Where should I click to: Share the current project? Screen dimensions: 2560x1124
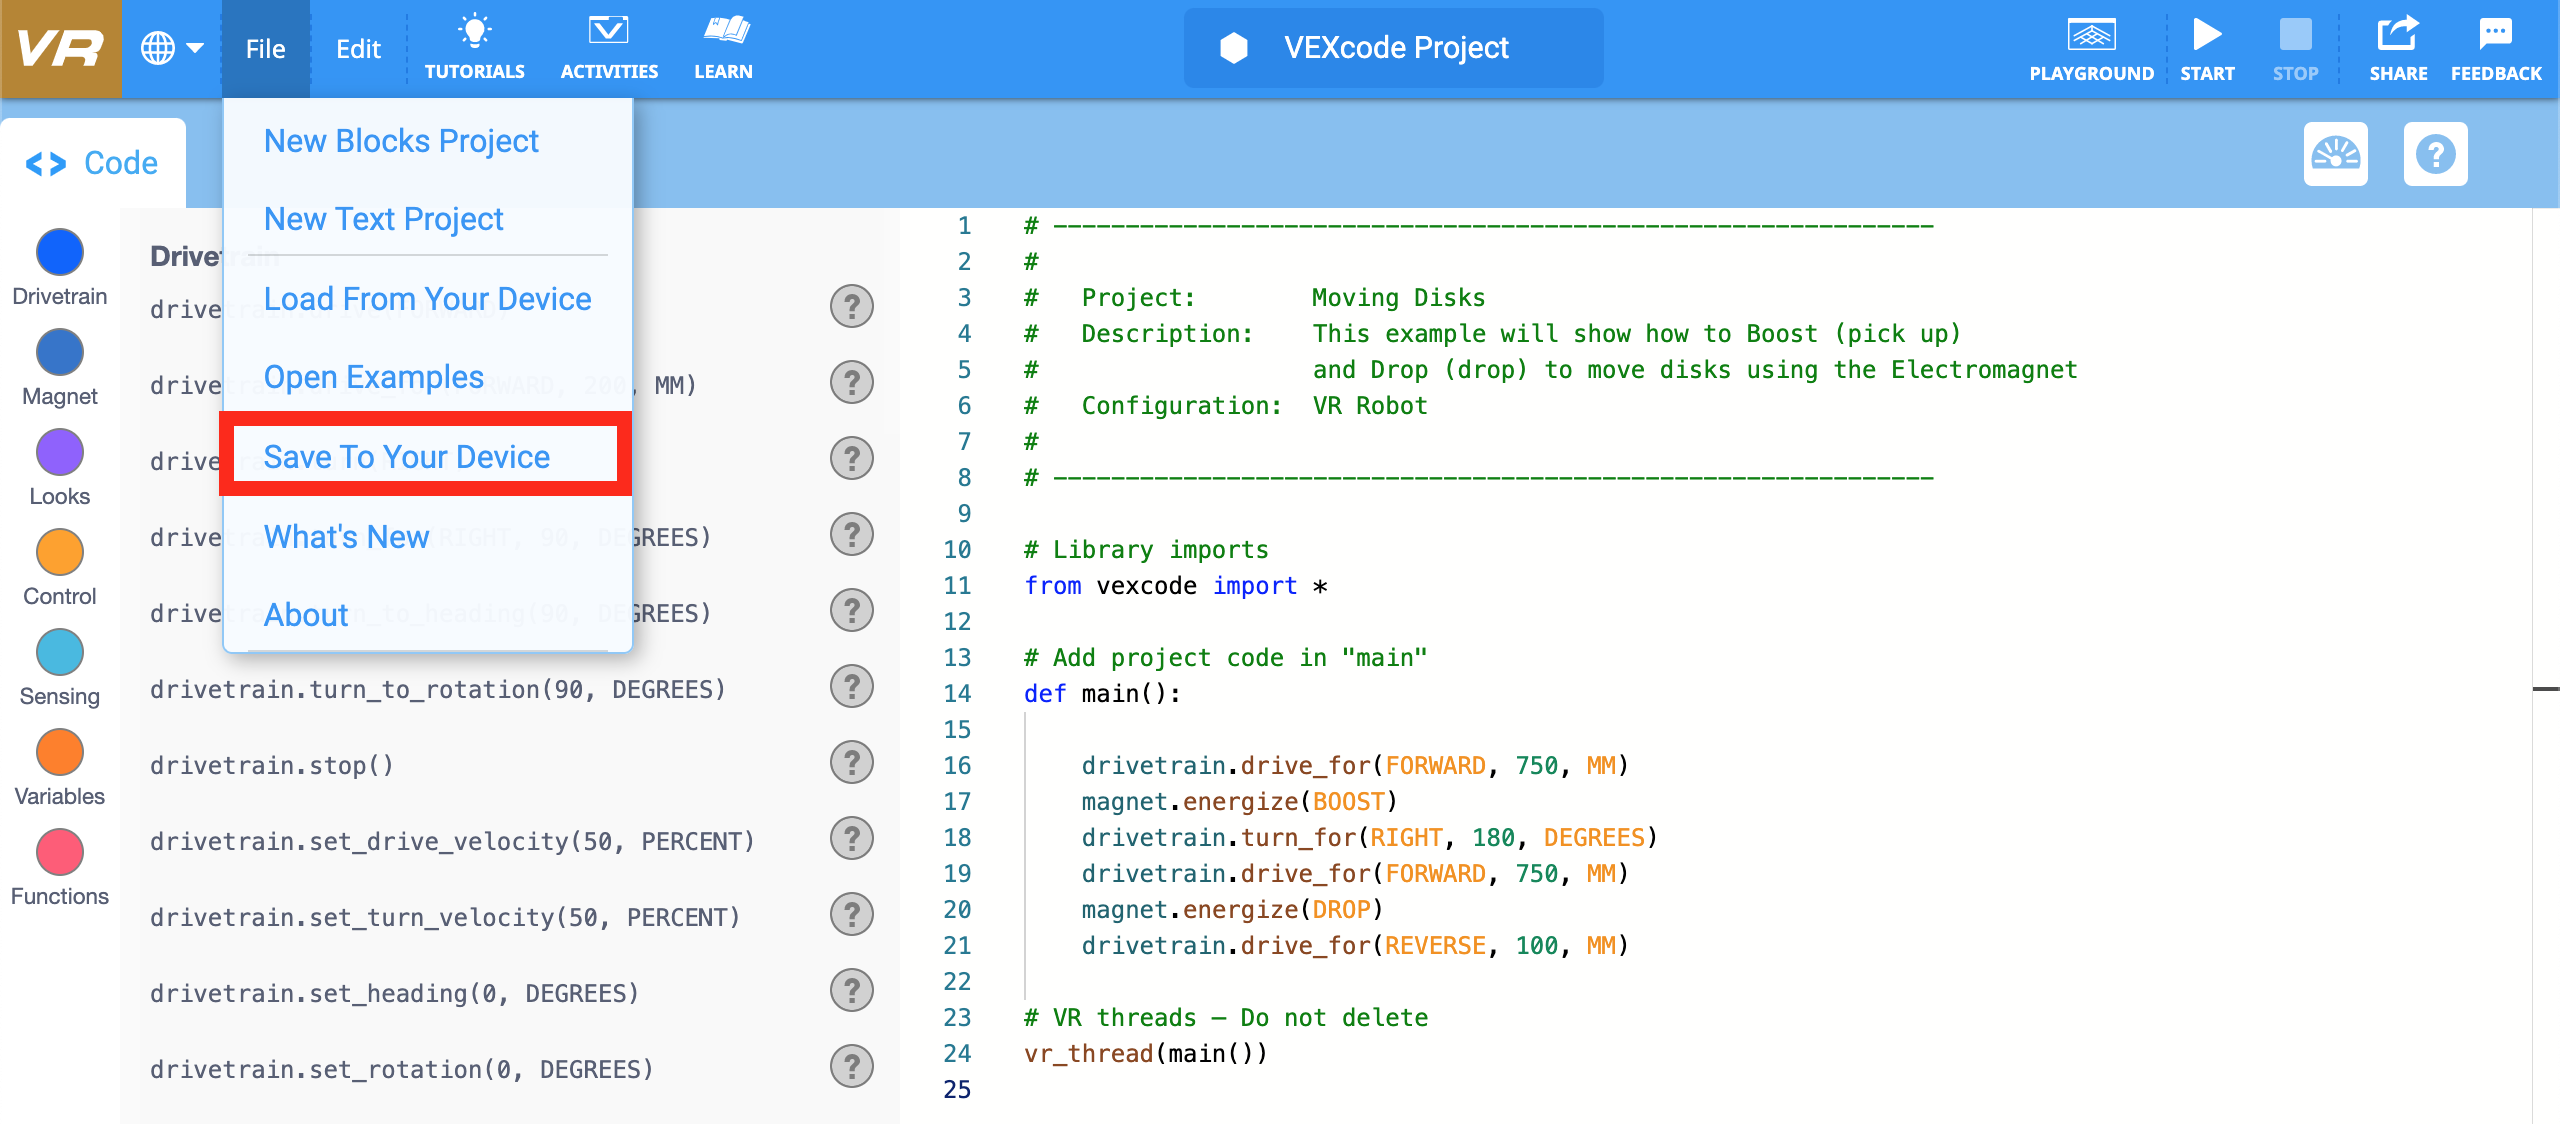[x=2399, y=47]
